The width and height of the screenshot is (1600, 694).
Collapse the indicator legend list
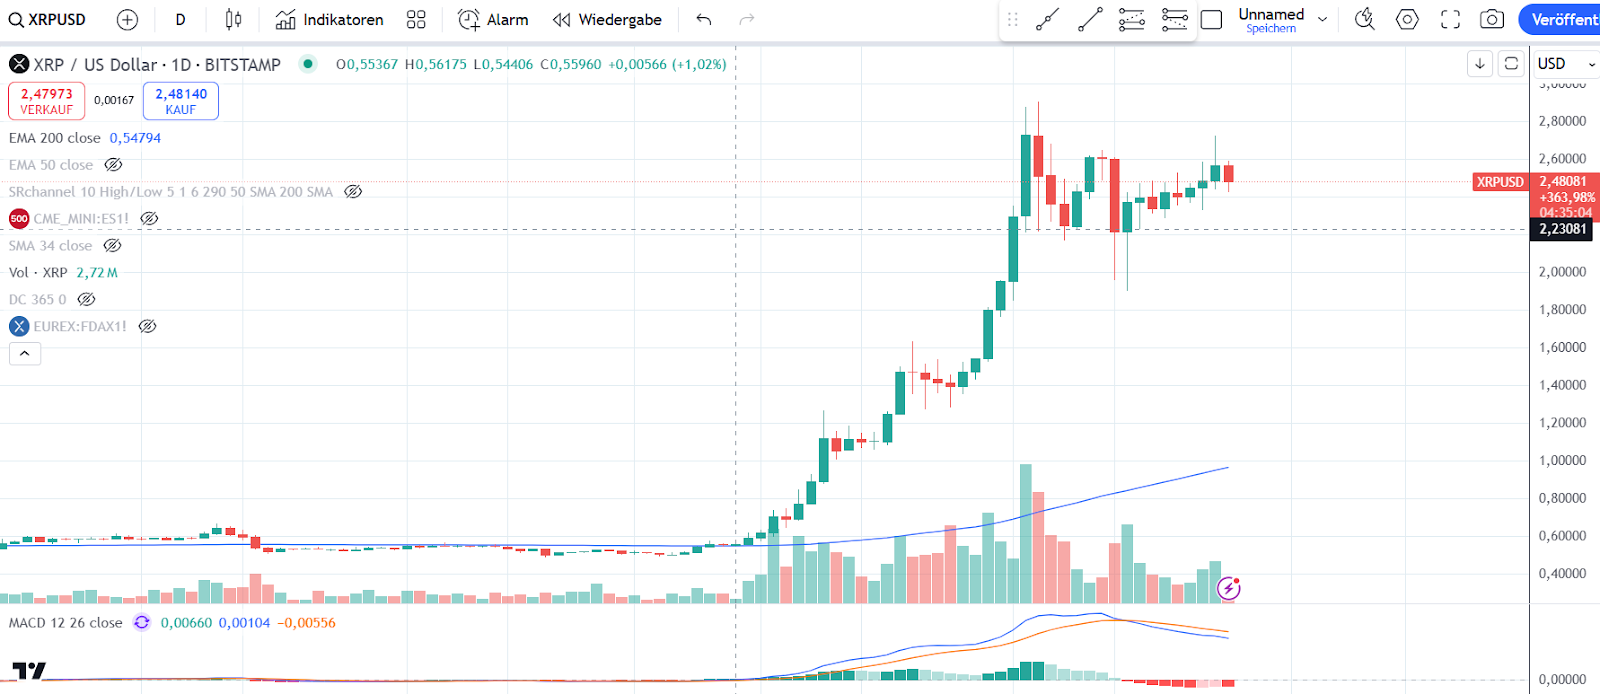pos(25,353)
